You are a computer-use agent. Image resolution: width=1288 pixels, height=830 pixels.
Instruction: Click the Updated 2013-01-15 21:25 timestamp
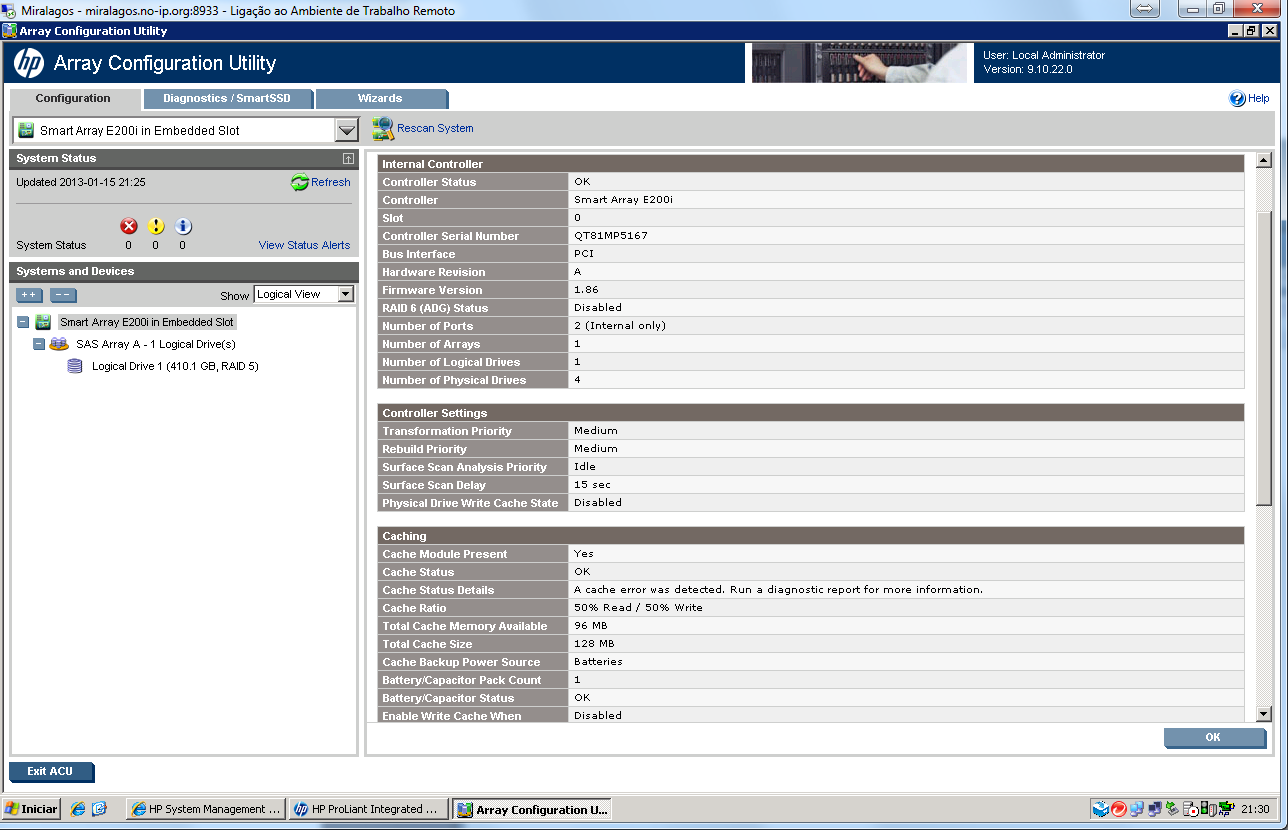point(81,182)
